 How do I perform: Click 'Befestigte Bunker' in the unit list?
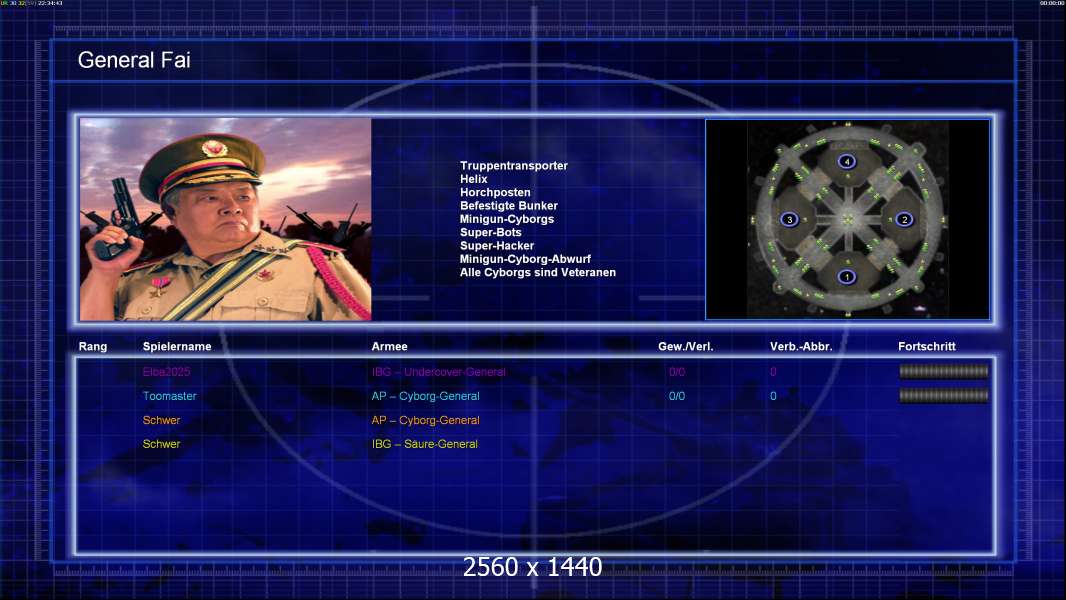(x=509, y=205)
